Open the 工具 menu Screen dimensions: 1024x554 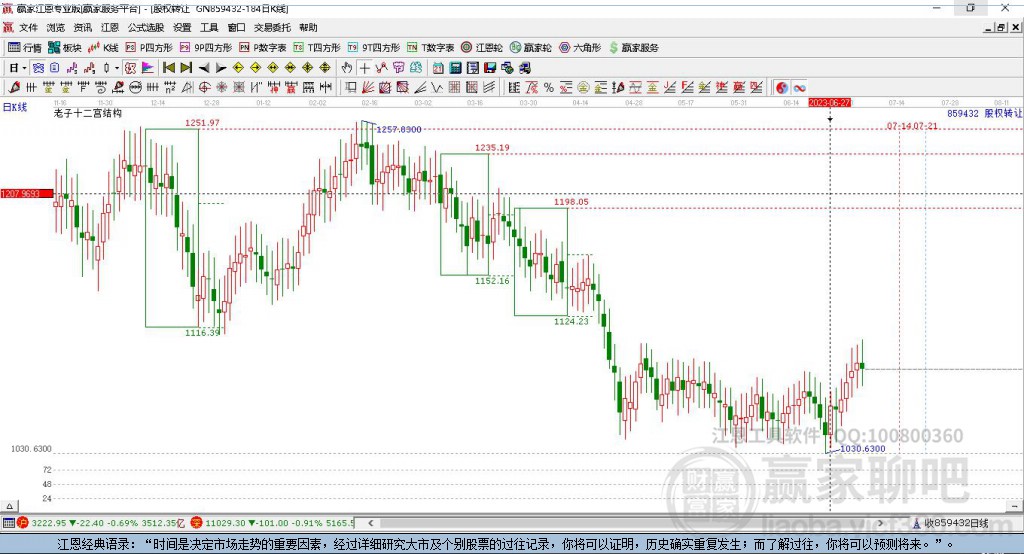tap(209, 27)
